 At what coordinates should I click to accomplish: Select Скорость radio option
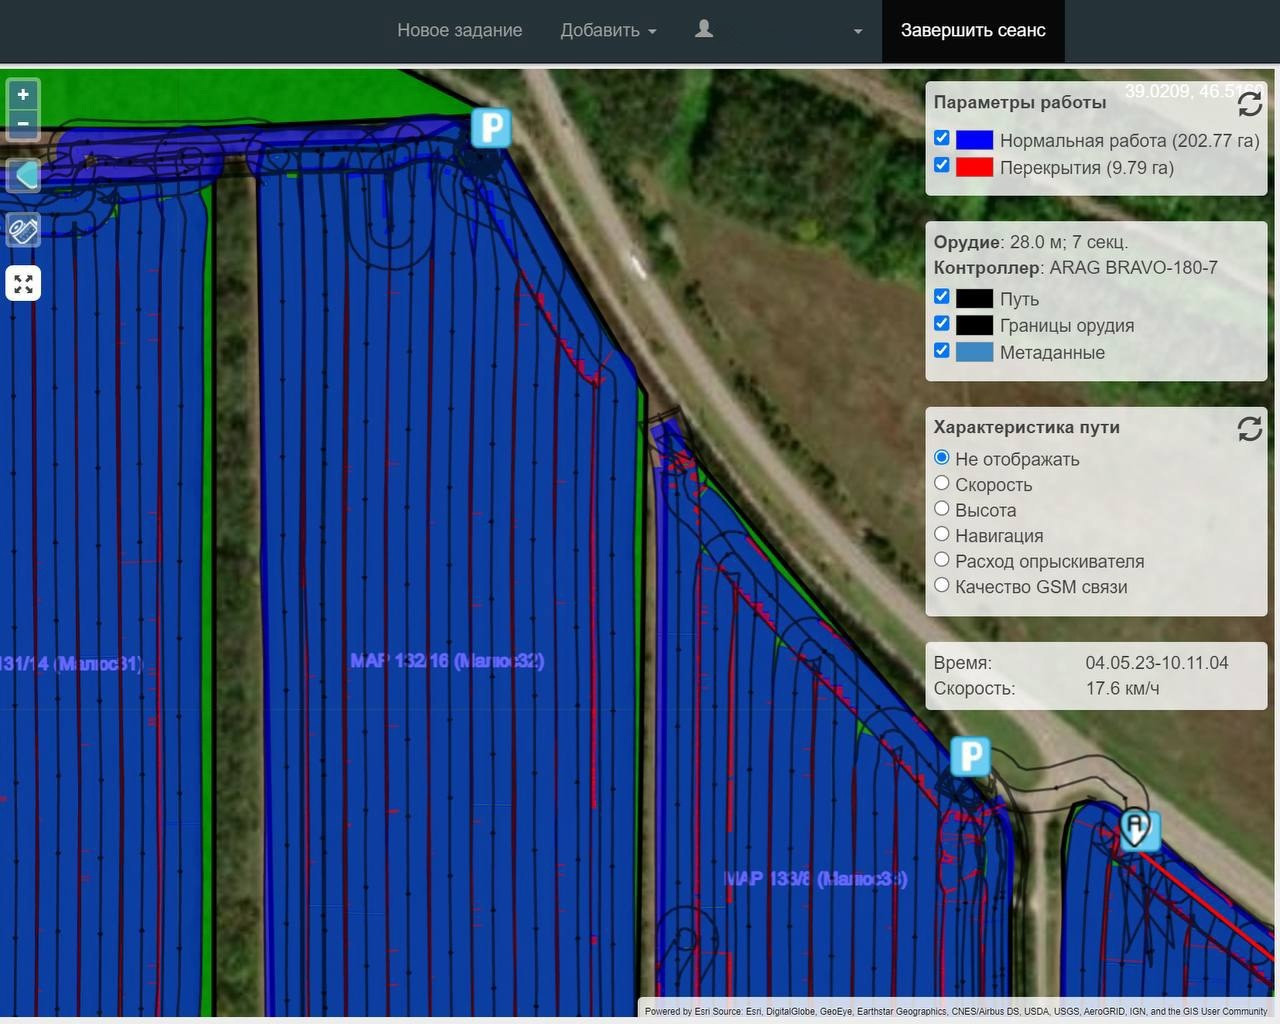point(941,483)
